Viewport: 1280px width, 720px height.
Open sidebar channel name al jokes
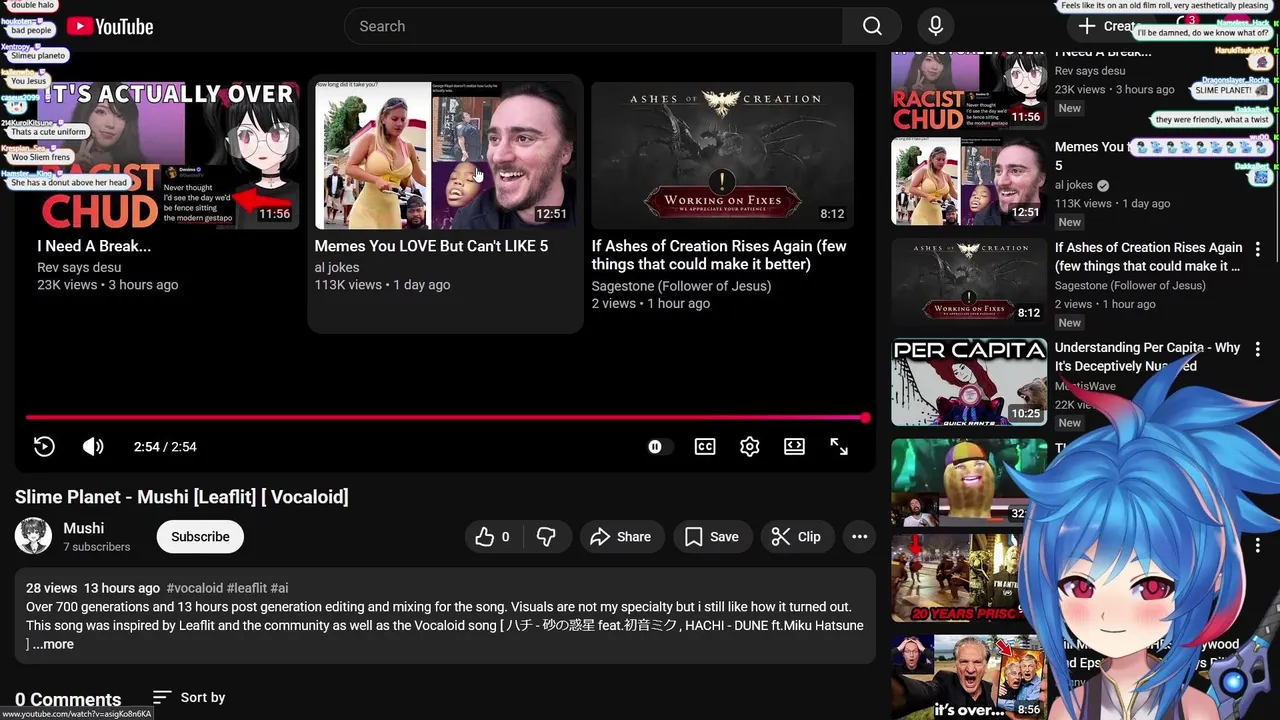pos(1074,185)
